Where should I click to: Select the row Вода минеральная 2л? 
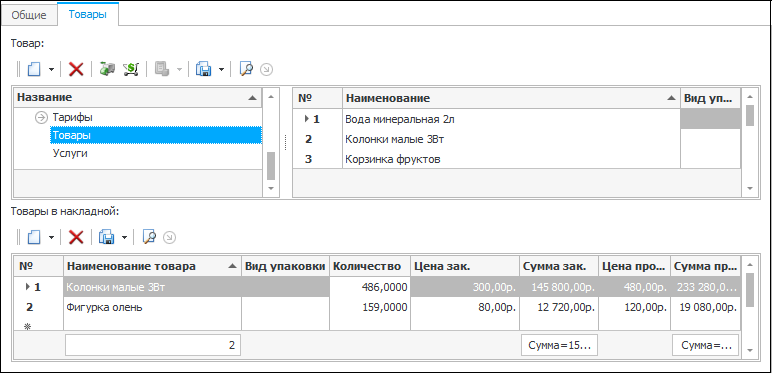point(516,119)
